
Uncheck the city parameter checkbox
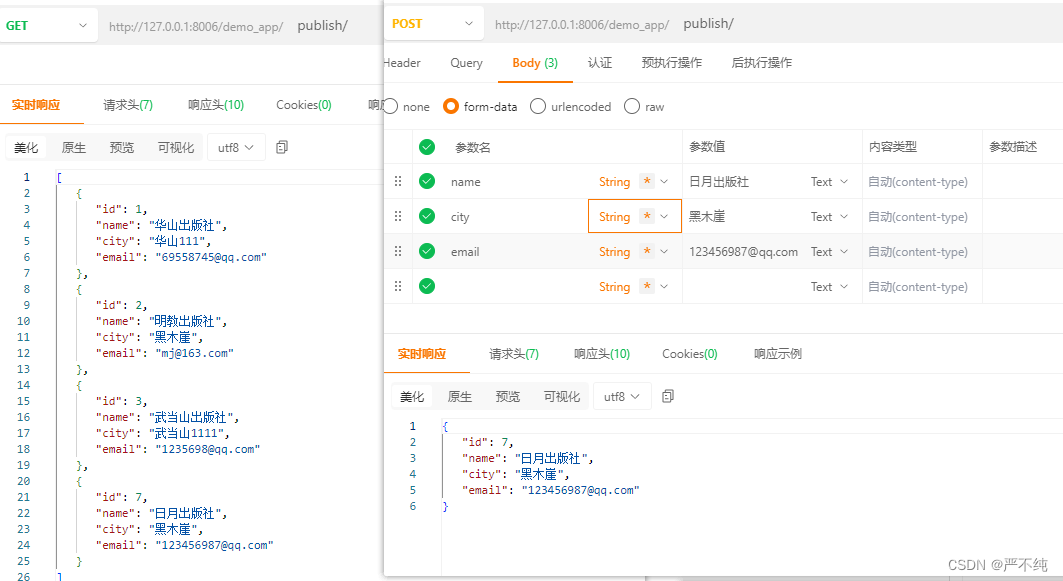coord(427,216)
